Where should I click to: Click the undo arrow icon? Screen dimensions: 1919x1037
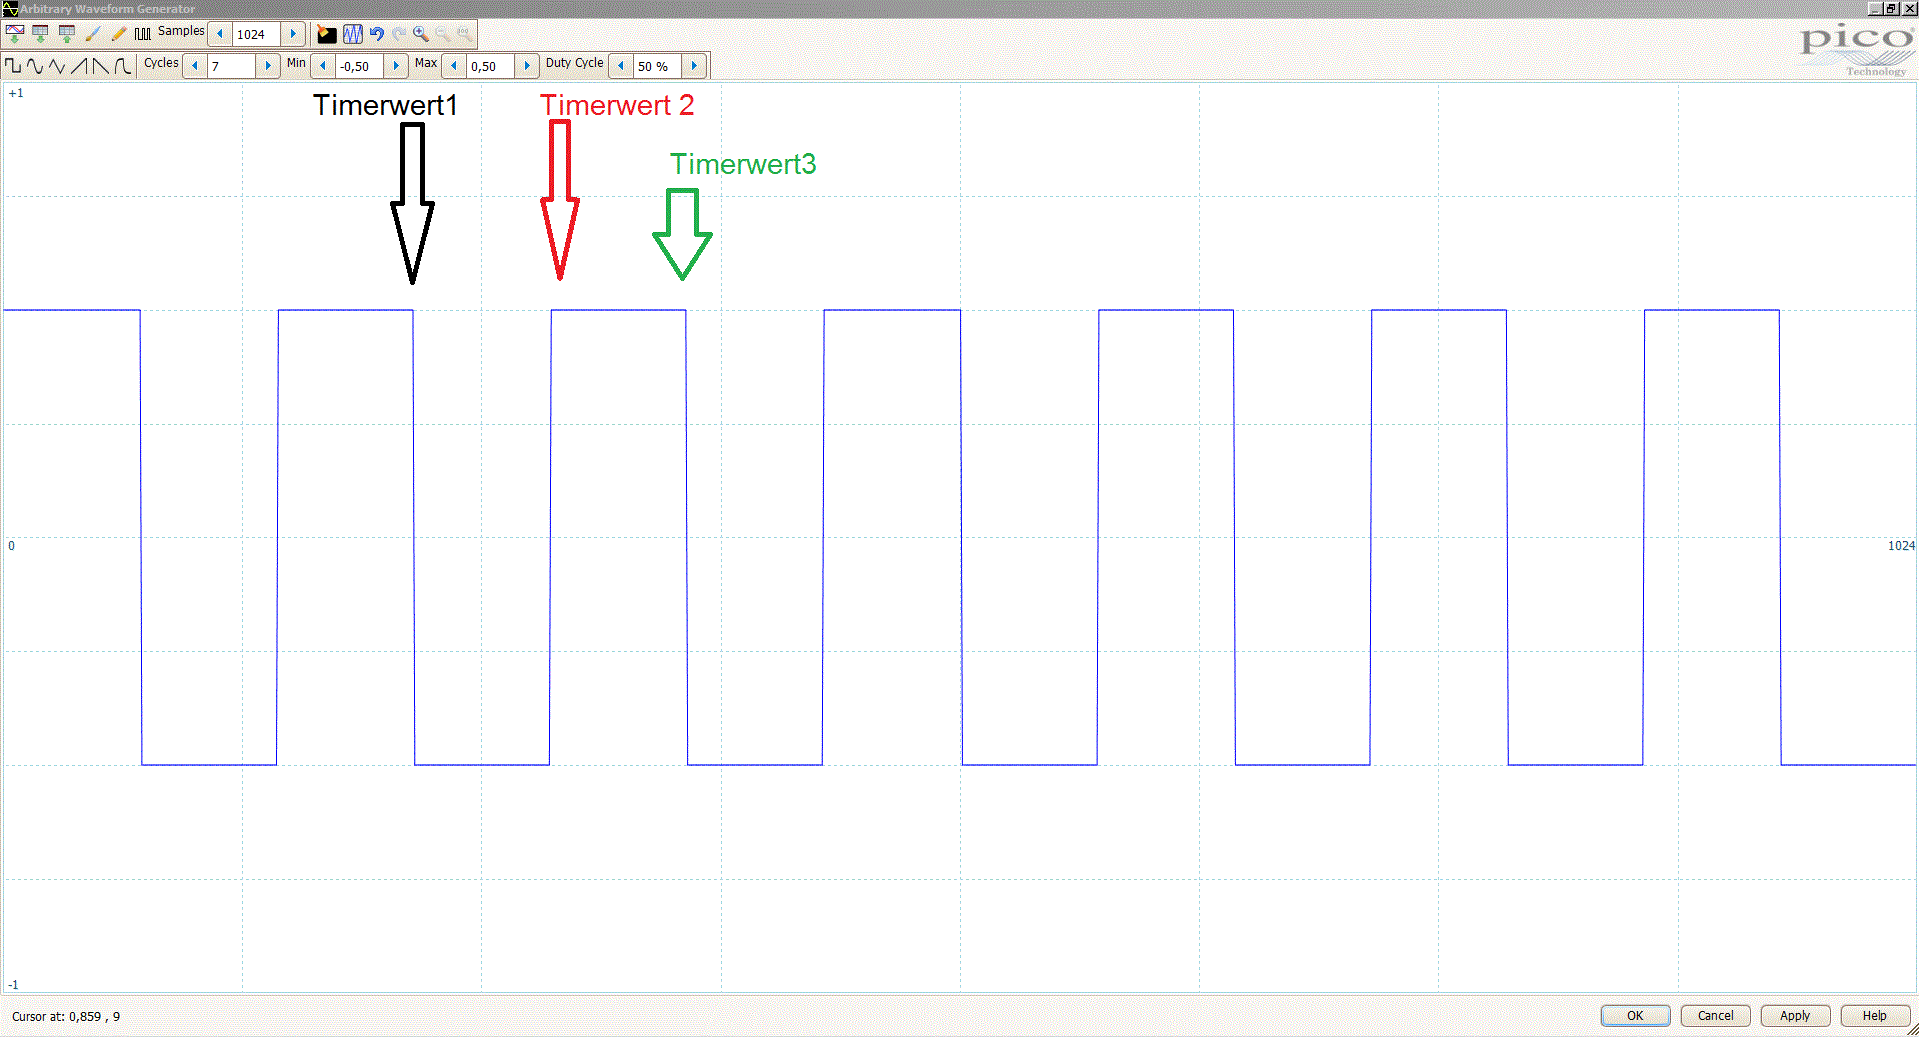376,34
